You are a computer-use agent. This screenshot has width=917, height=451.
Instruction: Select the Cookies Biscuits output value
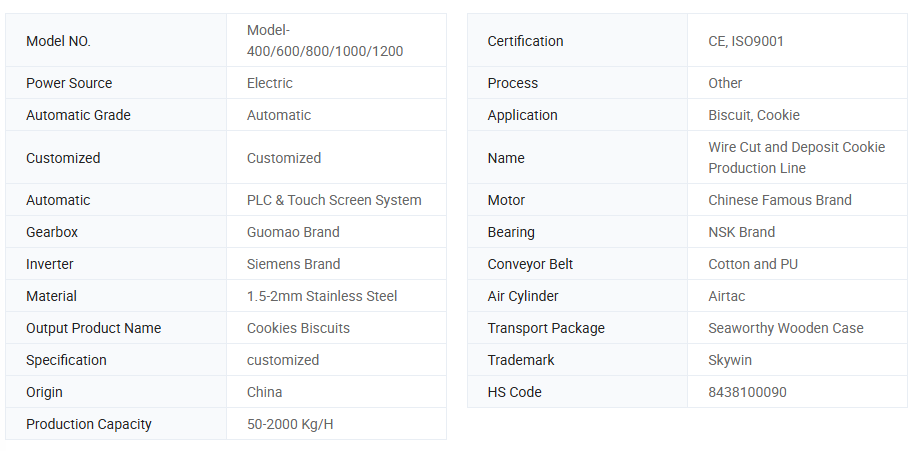298,328
